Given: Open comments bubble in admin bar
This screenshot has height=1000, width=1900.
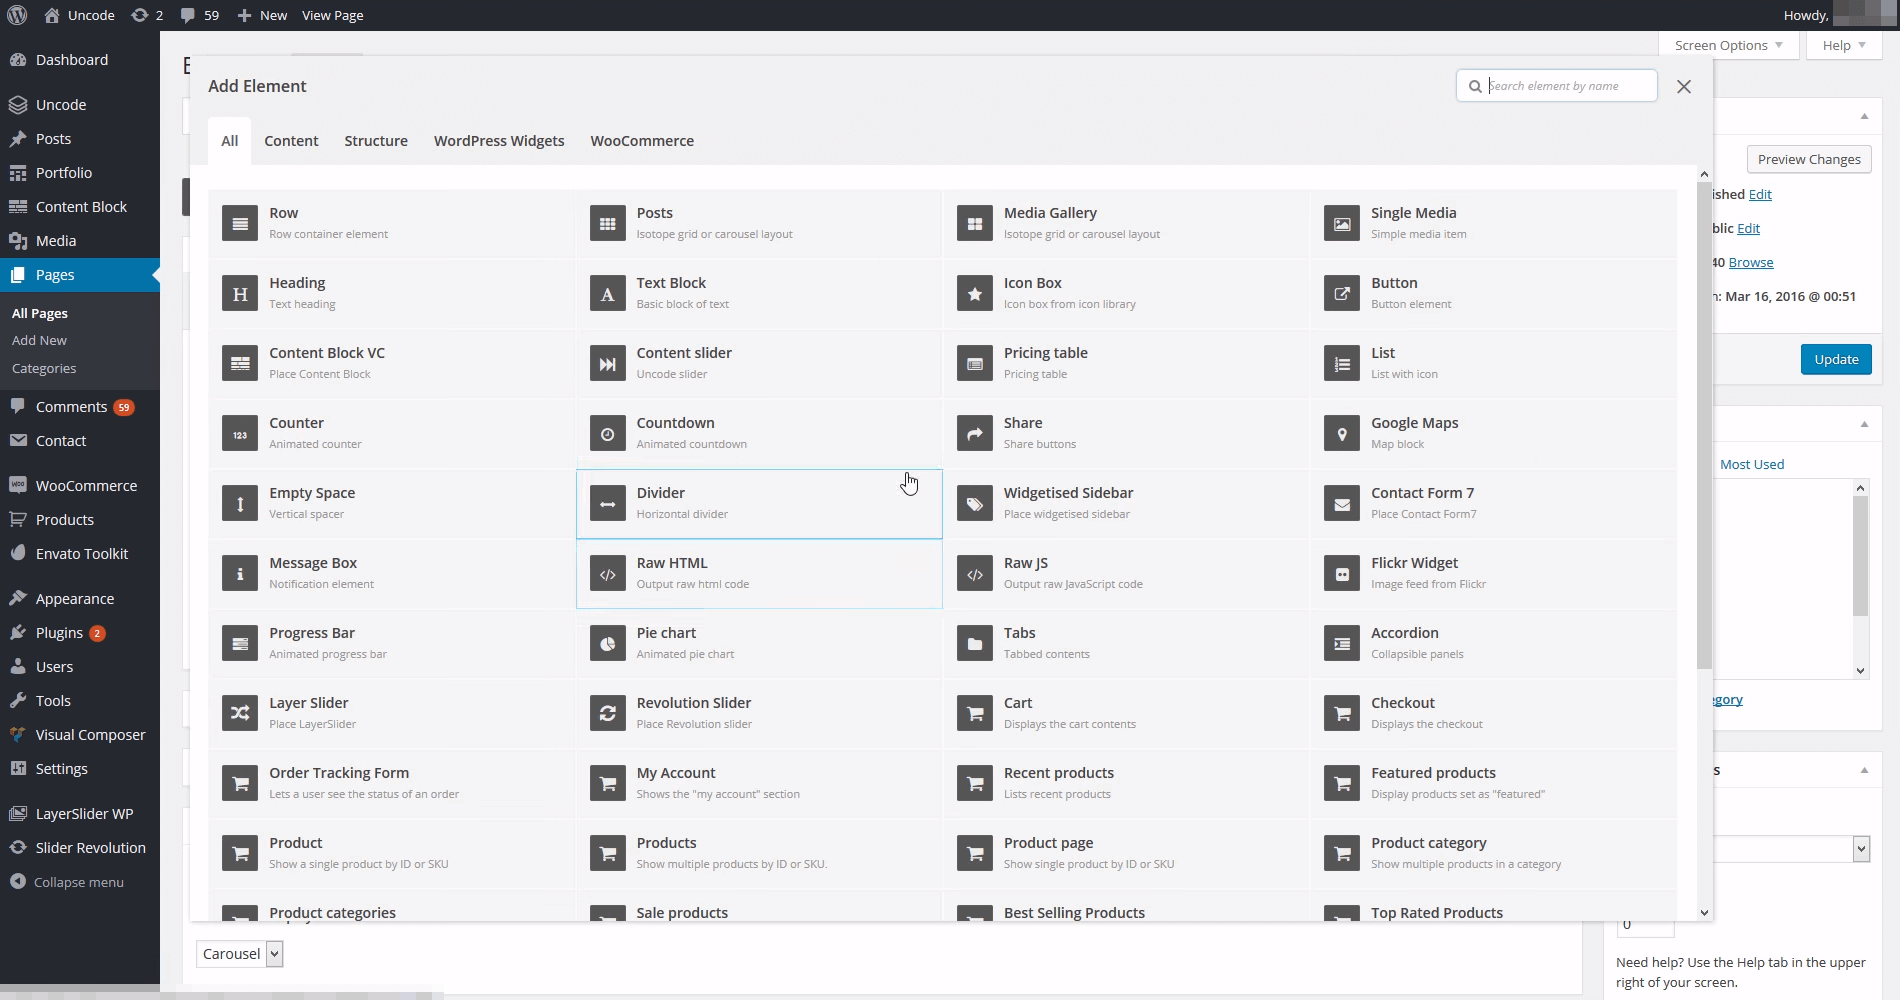Looking at the screenshot, I should (x=200, y=15).
